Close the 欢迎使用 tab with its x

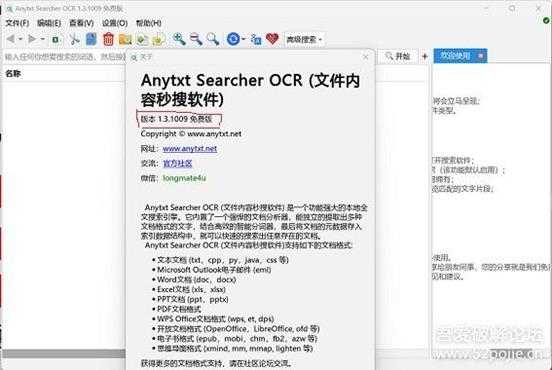point(481,56)
